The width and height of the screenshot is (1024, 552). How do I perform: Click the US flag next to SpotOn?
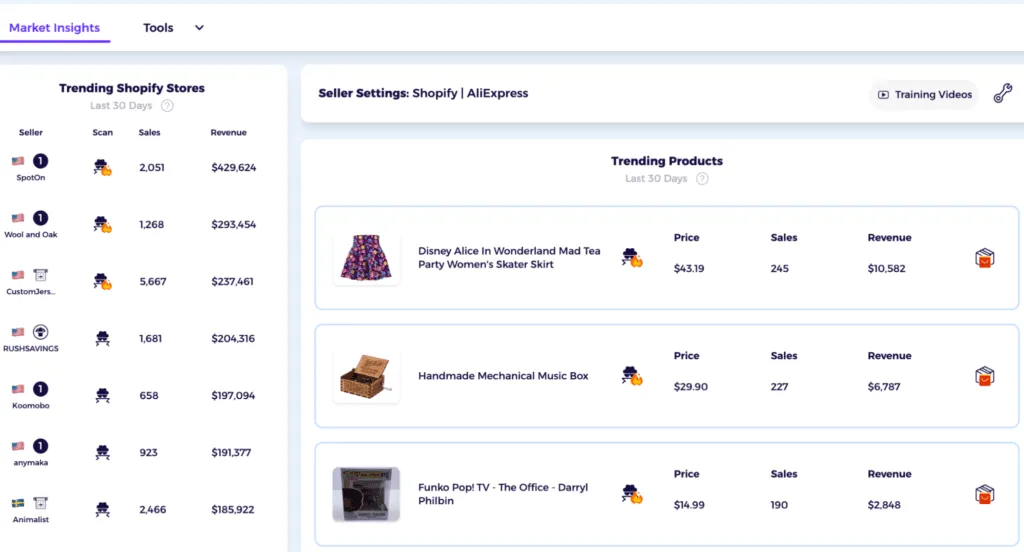(18, 161)
